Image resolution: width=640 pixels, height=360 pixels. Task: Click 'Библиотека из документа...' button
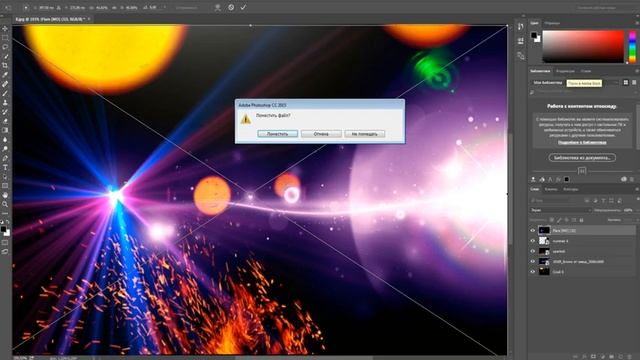pyautogui.click(x=582, y=158)
